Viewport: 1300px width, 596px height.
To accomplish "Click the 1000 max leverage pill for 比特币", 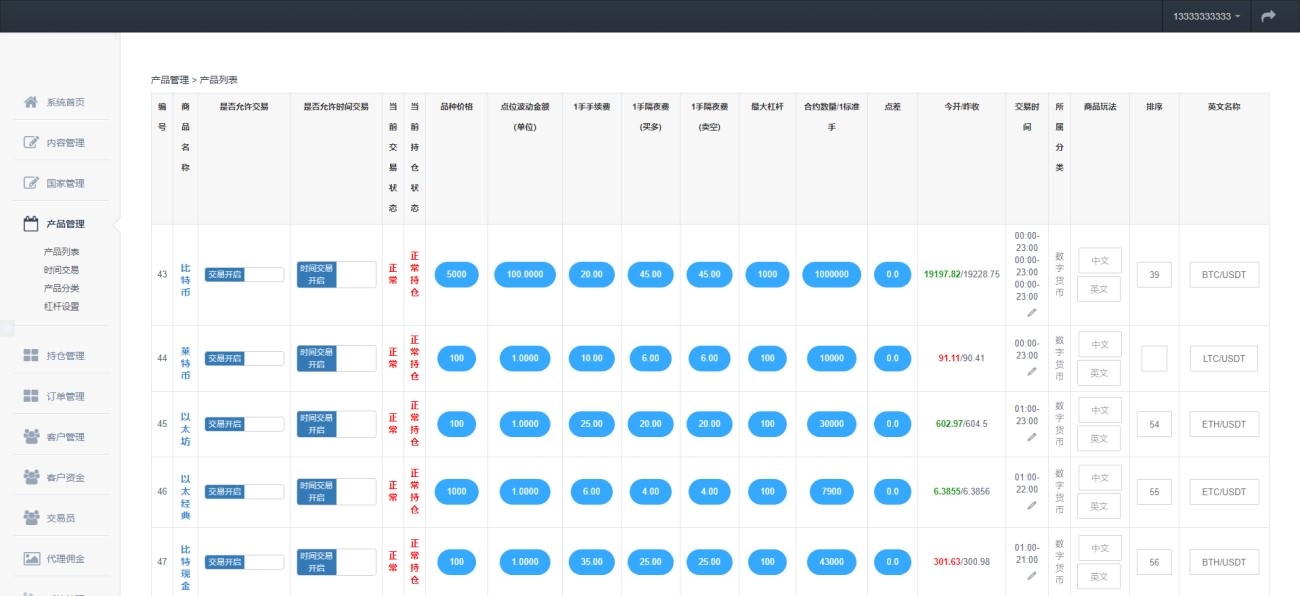I will 768,274.
